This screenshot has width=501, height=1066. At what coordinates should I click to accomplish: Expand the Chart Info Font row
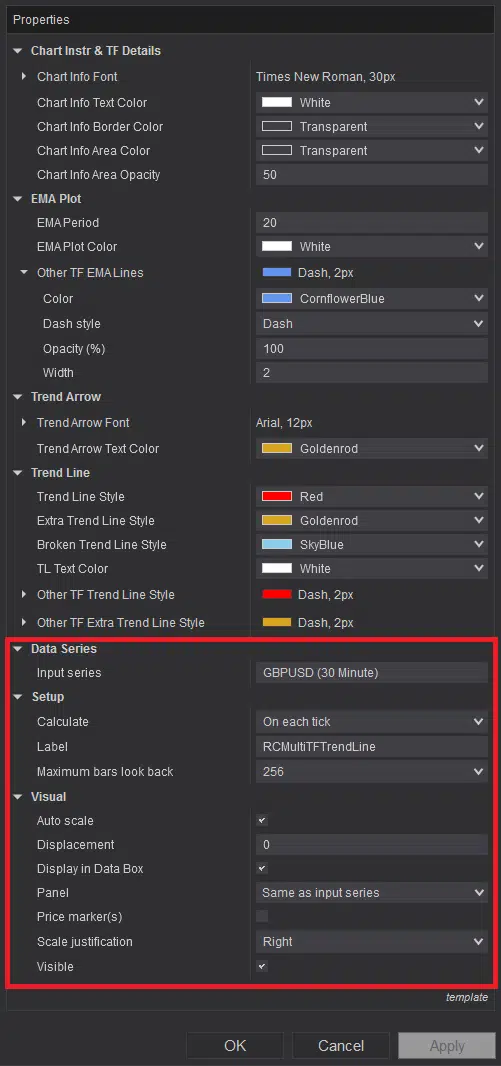click(x=24, y=77)
